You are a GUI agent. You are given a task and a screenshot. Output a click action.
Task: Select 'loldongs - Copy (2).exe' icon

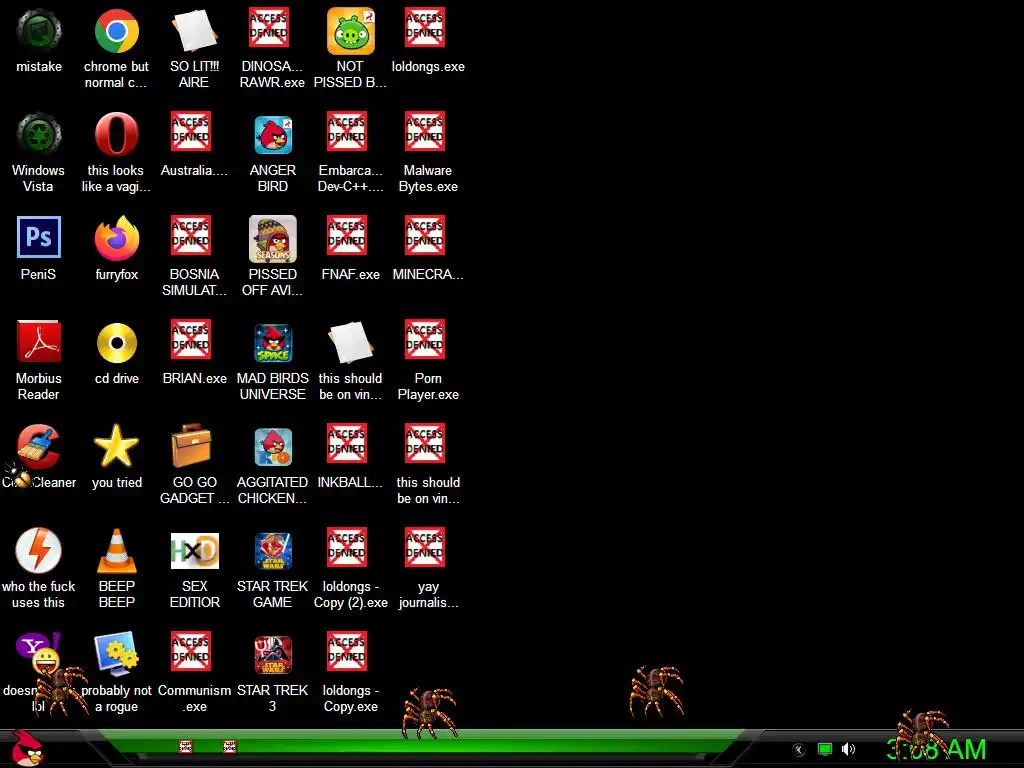tap(347, 547)
